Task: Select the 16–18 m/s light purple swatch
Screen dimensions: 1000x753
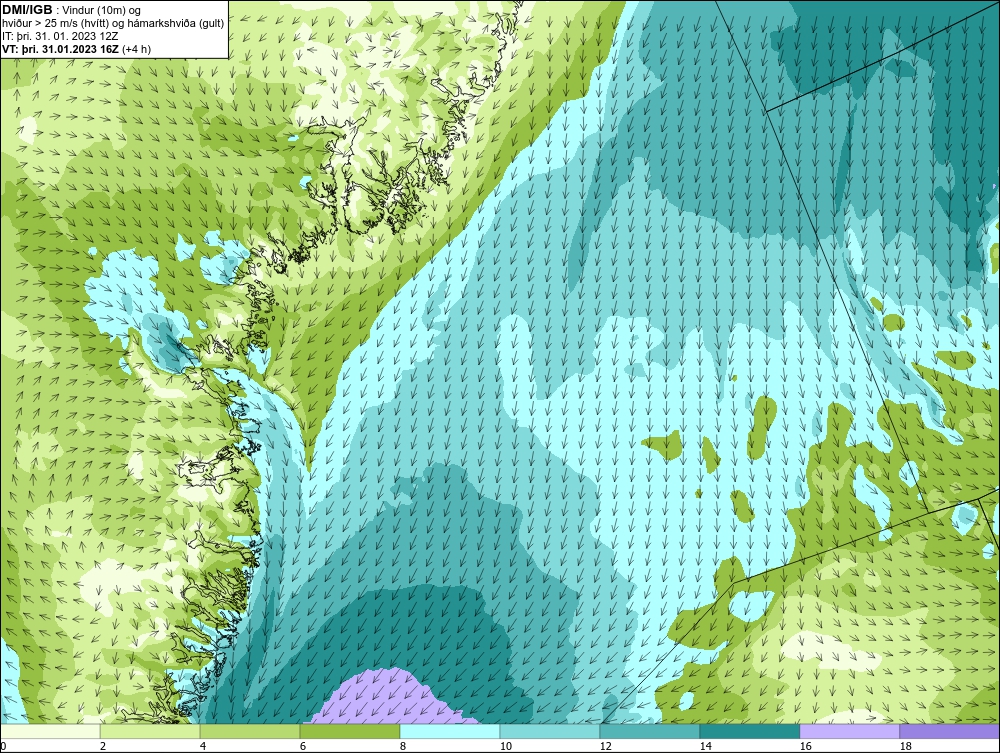Action: point(849,731)
